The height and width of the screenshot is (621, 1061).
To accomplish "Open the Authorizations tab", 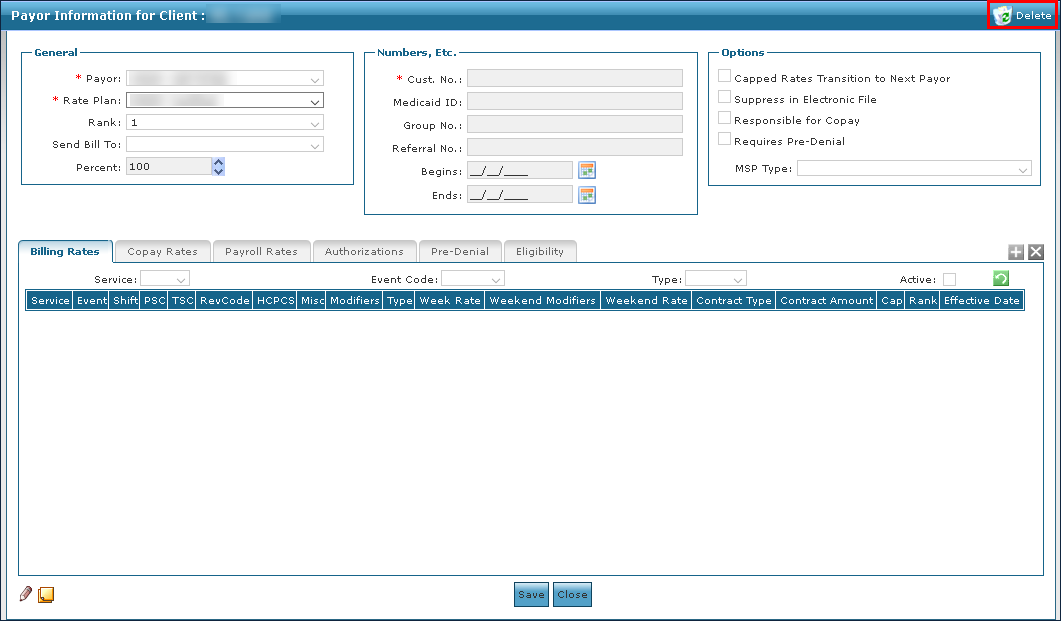I will pos(364,252).
